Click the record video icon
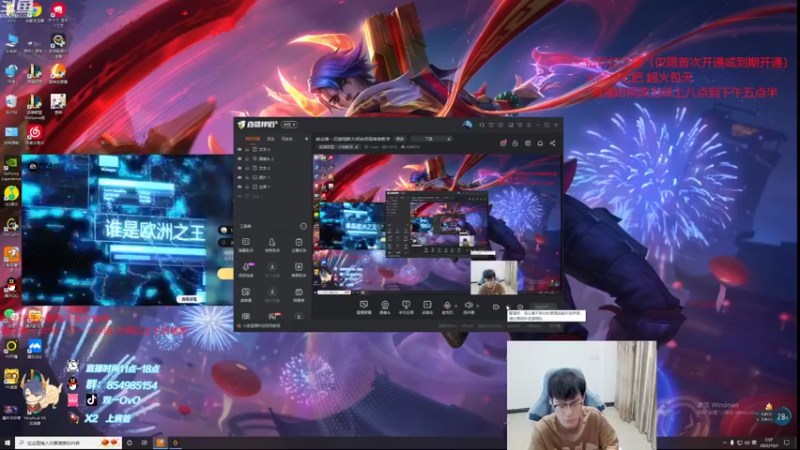Viewport: 800px width, 450px height. click(495, 307)
